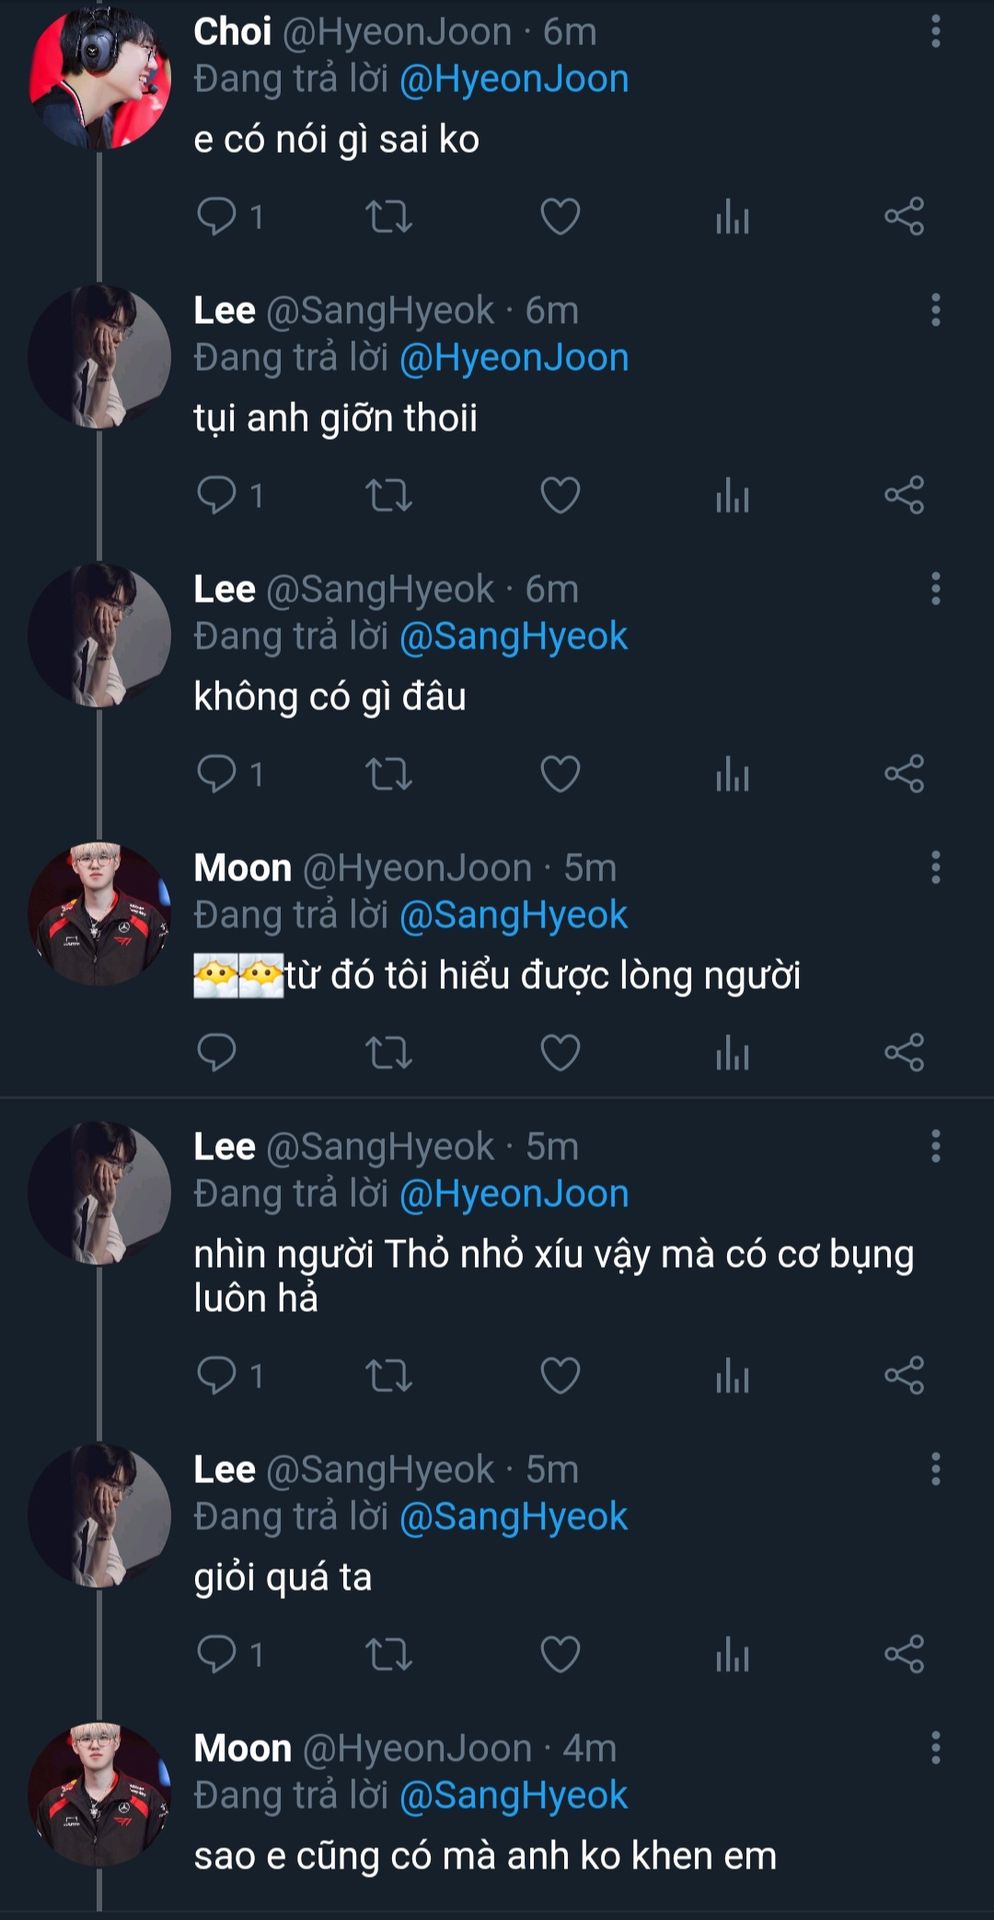Retweet the "tụi anh giỡn thoii" post
Image resolution: width=994 pixels, height=1920 pixels.
pyautogui.click(x=388, y=495)
